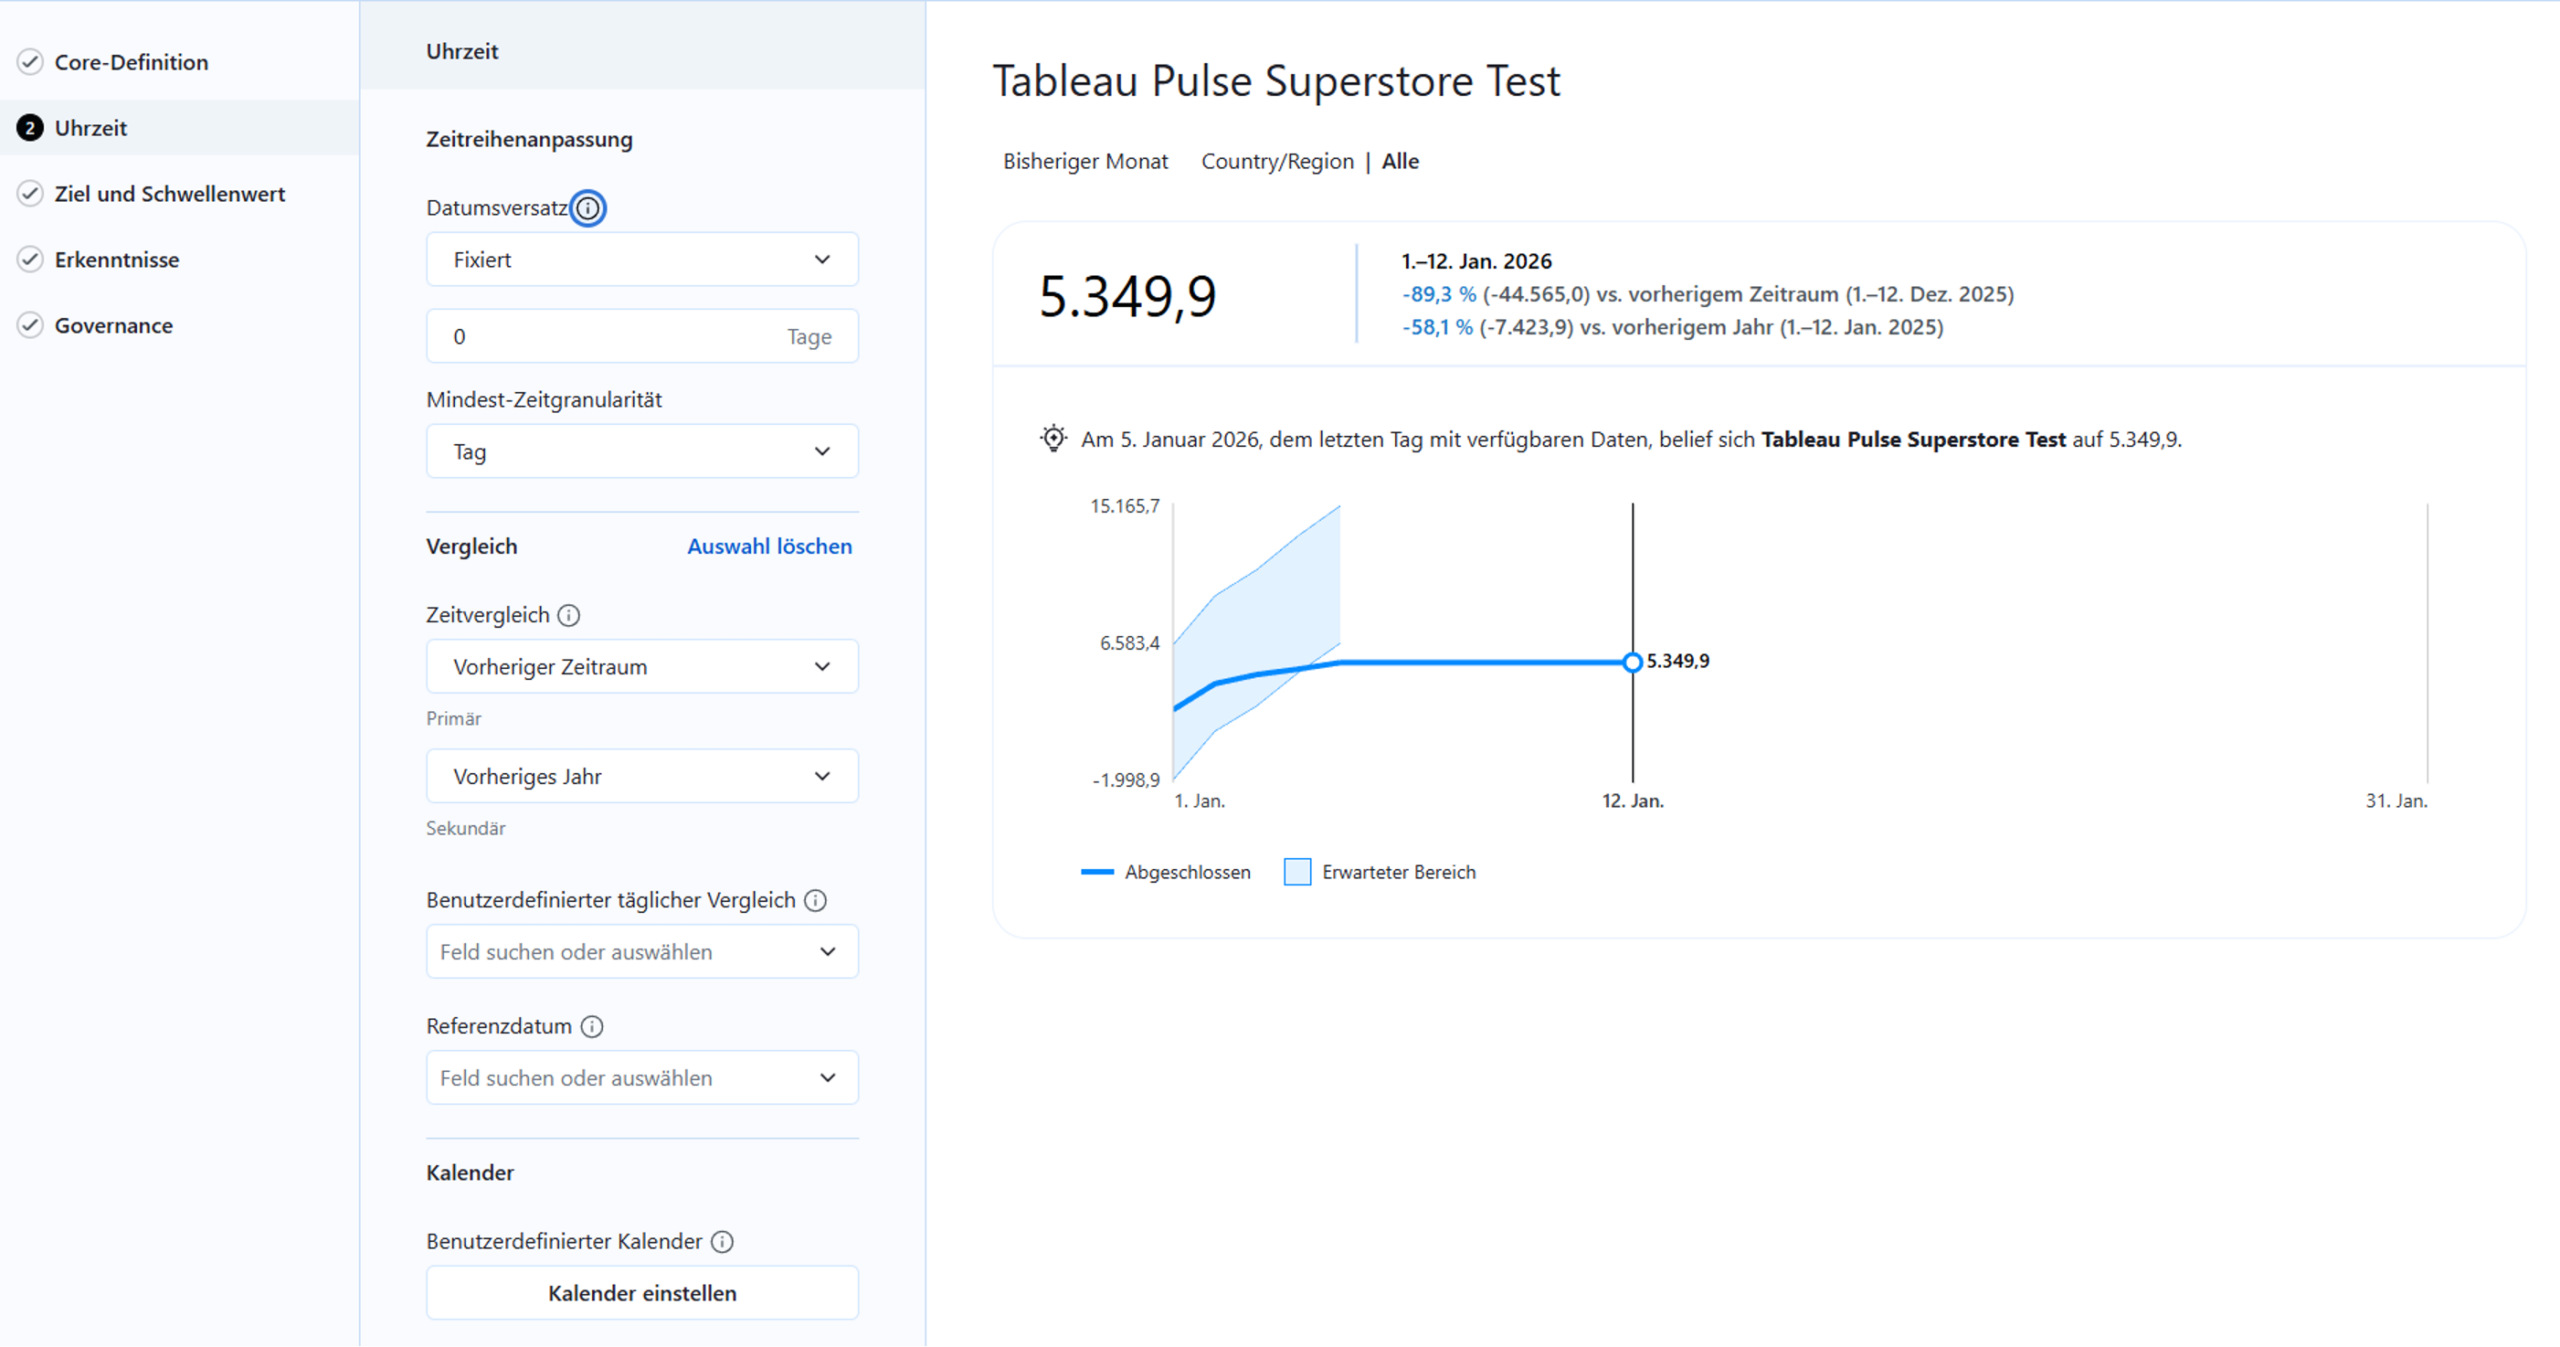Click the Zeitvergleich info icon
This screenshot has width=2560, height=1347.
569,615
